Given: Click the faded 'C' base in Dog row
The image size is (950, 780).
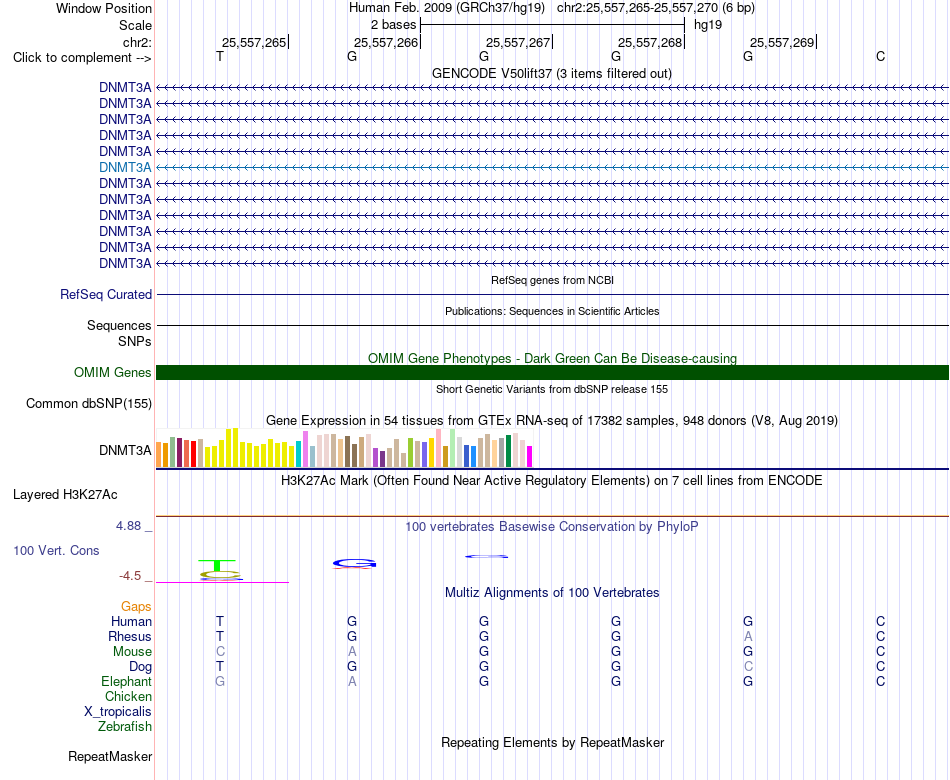Looking at the screenshot, I should click(748, 667).
